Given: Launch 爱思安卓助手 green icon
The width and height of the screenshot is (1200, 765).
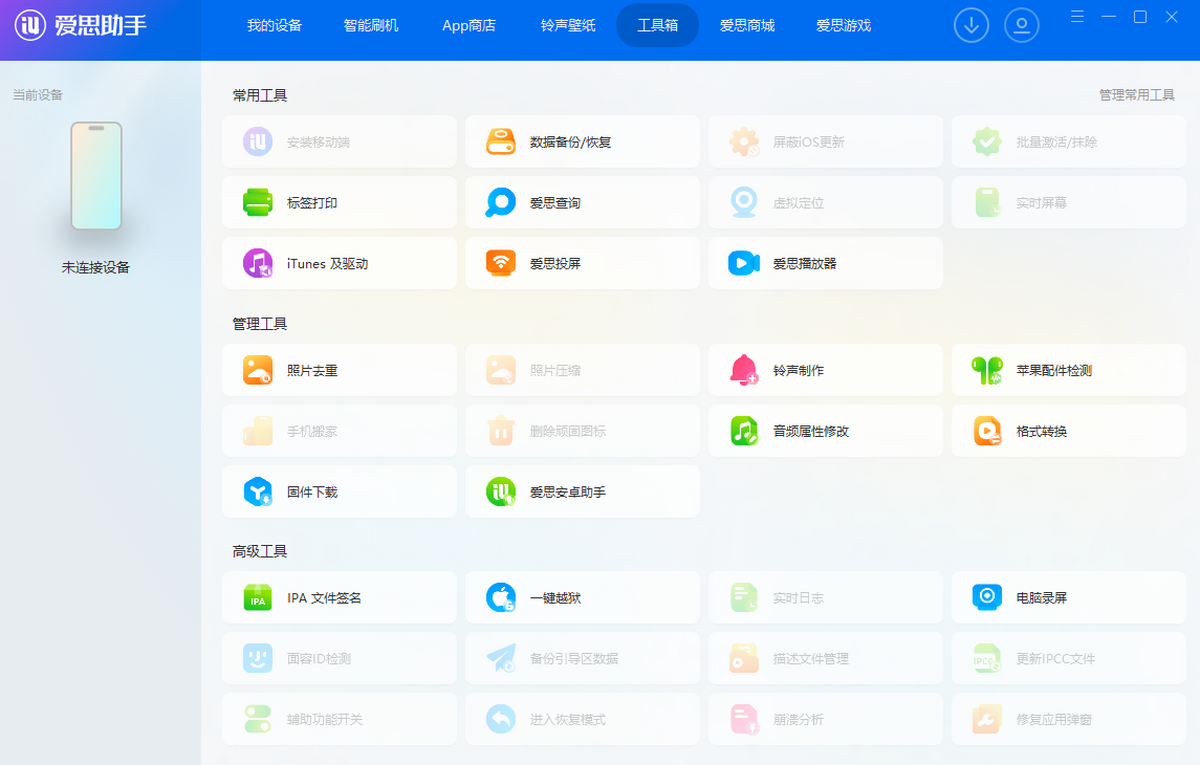Looking at the screenshot, I should tap(501, 492).
